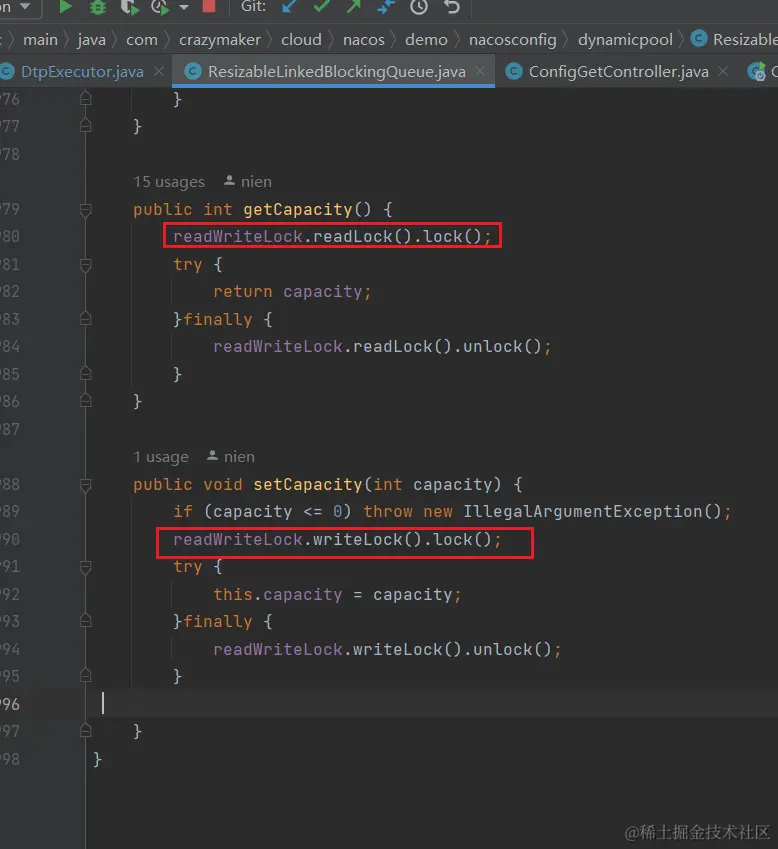Image resolution: width=778 pixels, height=849 pixels.
Task: Navigate to the main breadcrumb
Action: click(x=41, y=40)
